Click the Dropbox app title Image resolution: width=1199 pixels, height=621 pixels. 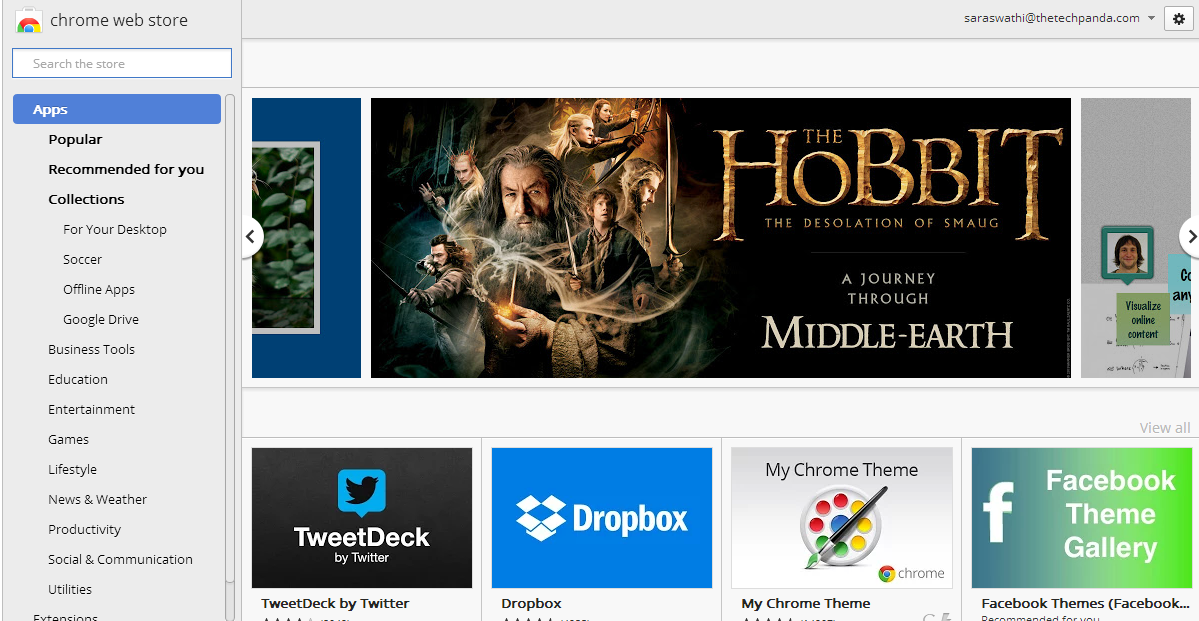(x=531, y=603)
